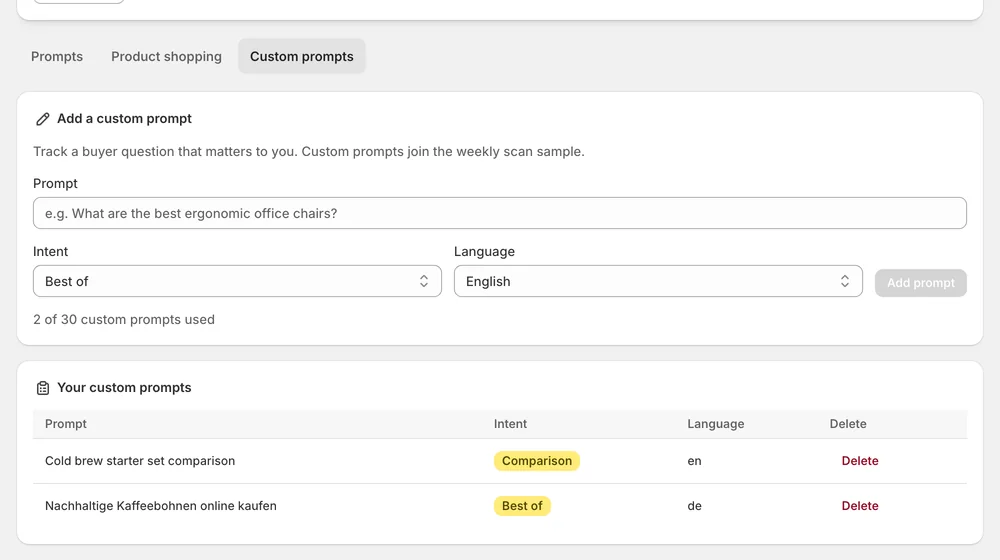Click the 2 of 30 custom prompts used text
This screenshot has height=560, width=1000.
click(124, 319)
